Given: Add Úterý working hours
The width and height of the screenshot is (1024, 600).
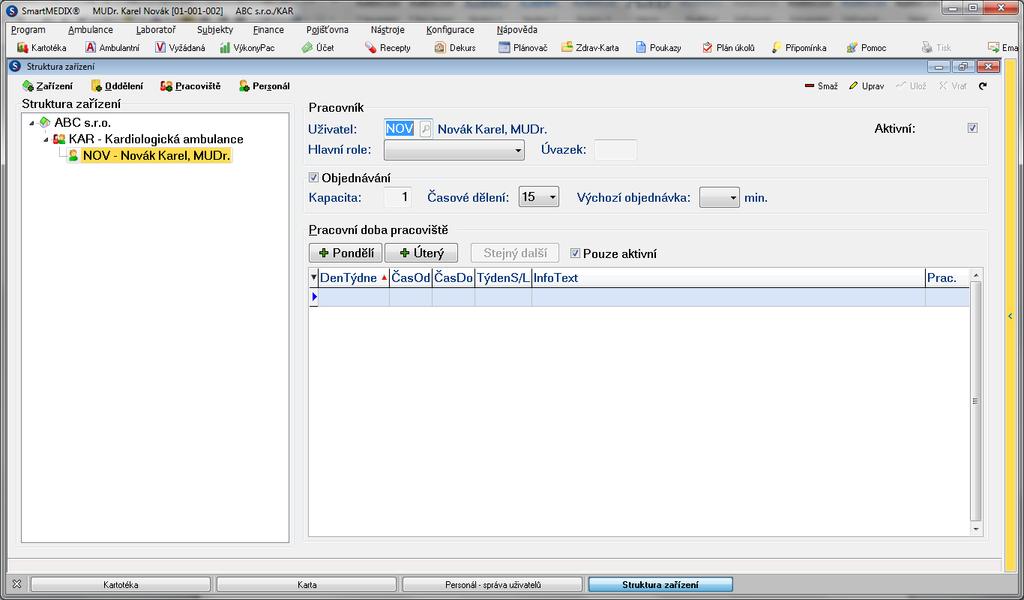Looking at the screenshot, I should 421,253.
